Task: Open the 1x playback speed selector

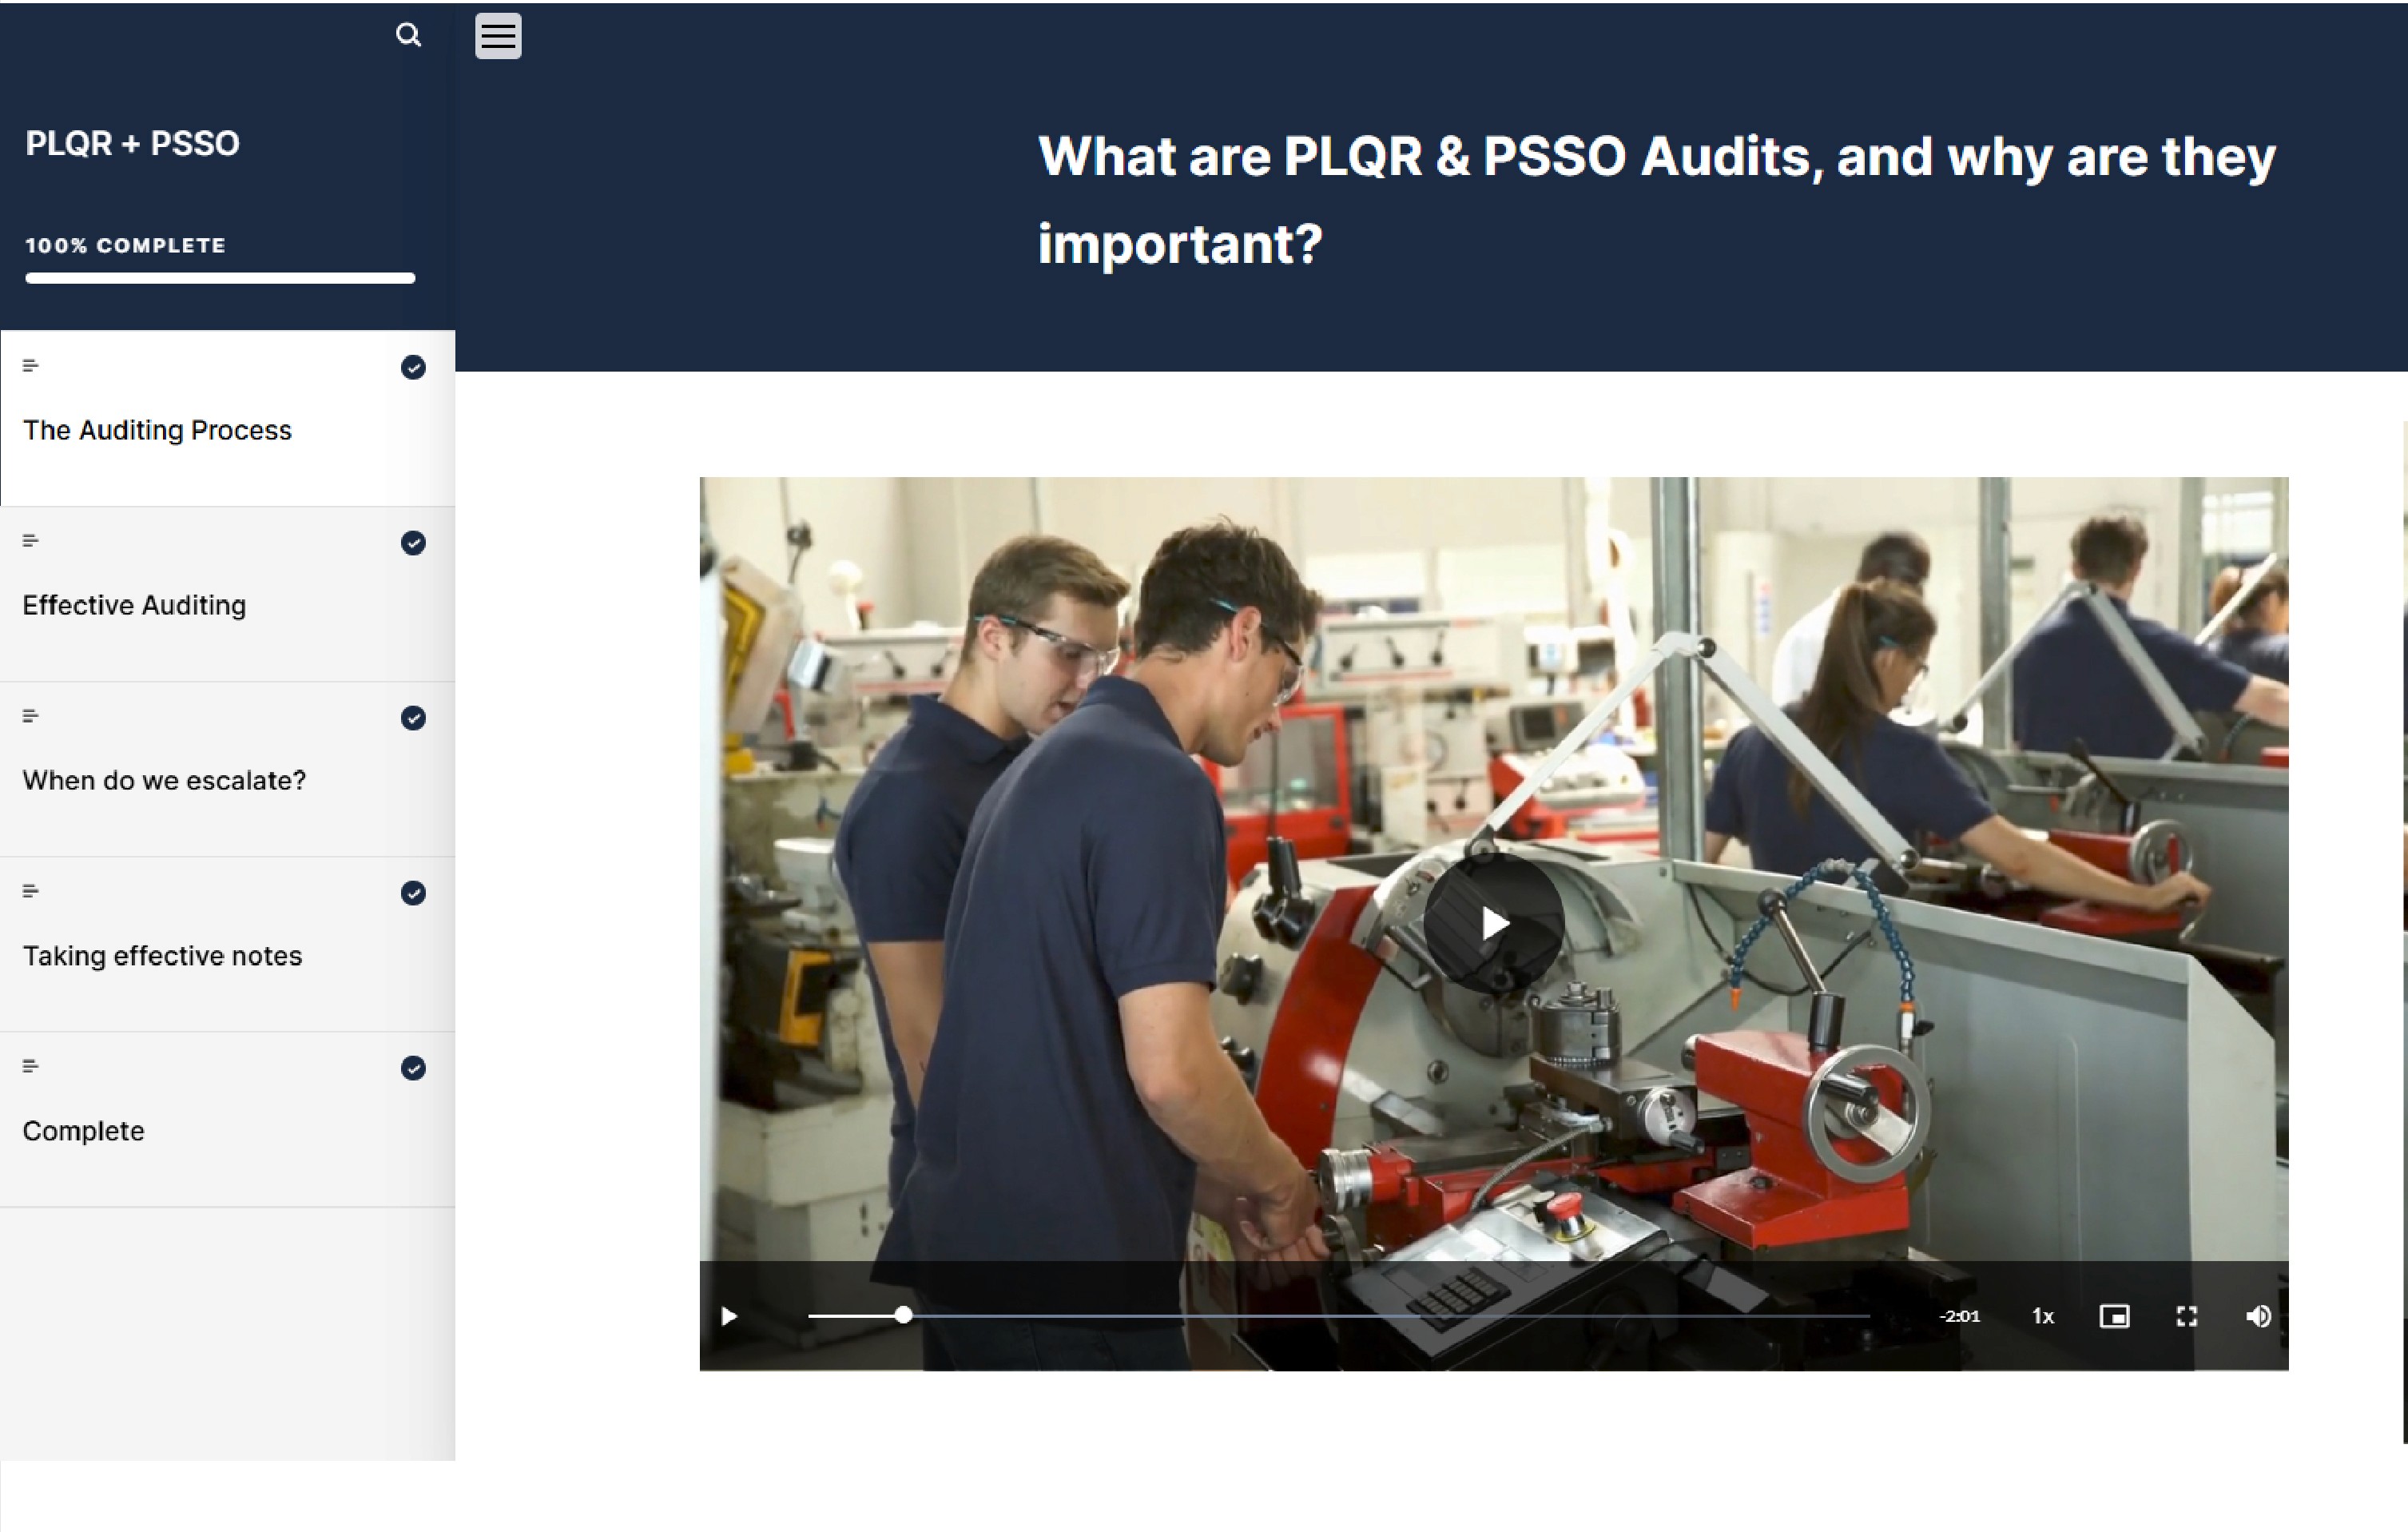Action: (2043, 1316)
